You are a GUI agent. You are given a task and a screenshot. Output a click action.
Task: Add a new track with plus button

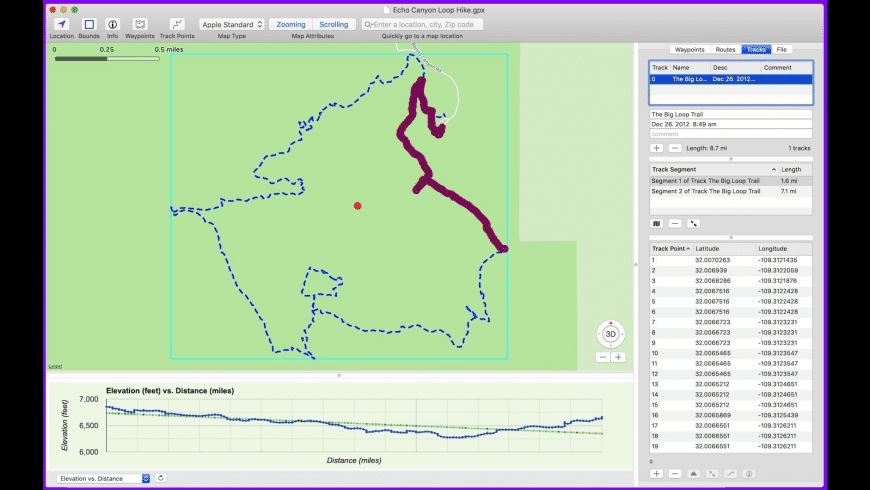[657, 148]
